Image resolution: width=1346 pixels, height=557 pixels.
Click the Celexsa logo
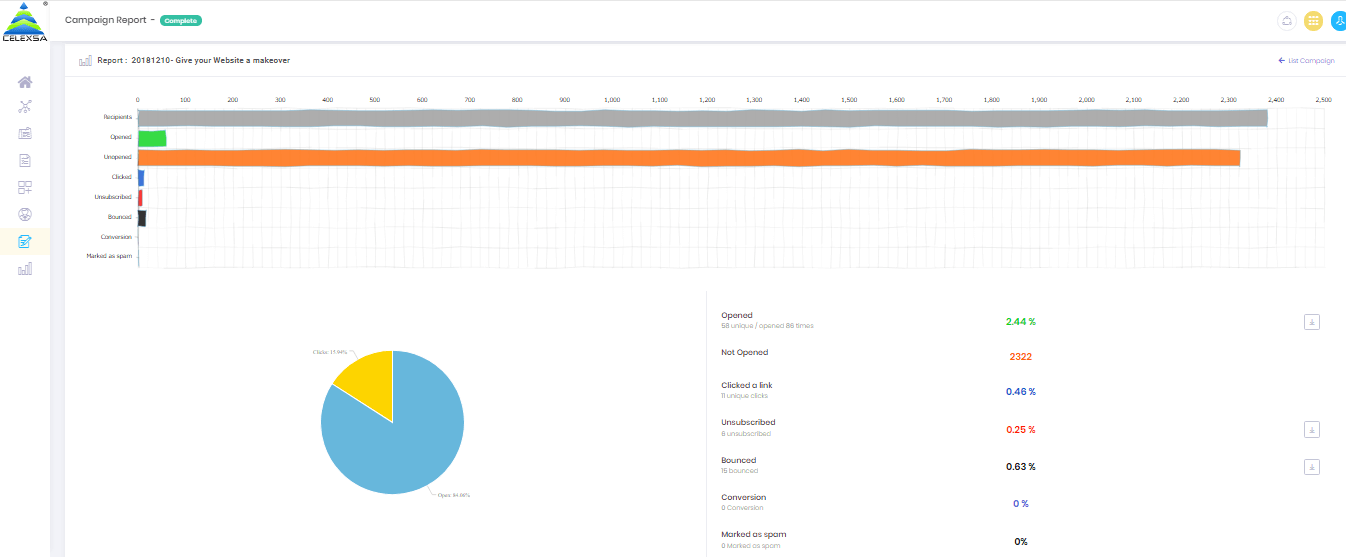click(x=24, y=22)
